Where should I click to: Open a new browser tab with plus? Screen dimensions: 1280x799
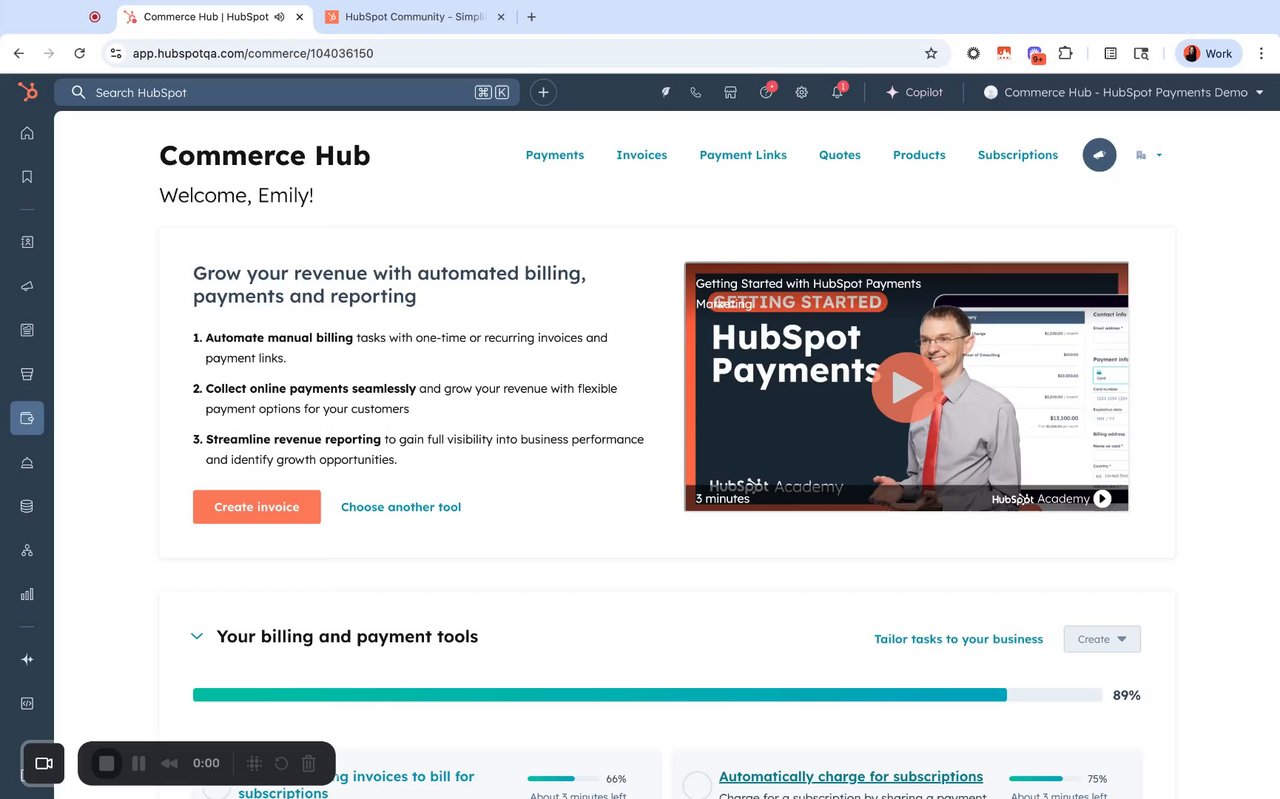click(x=531, y=17)
